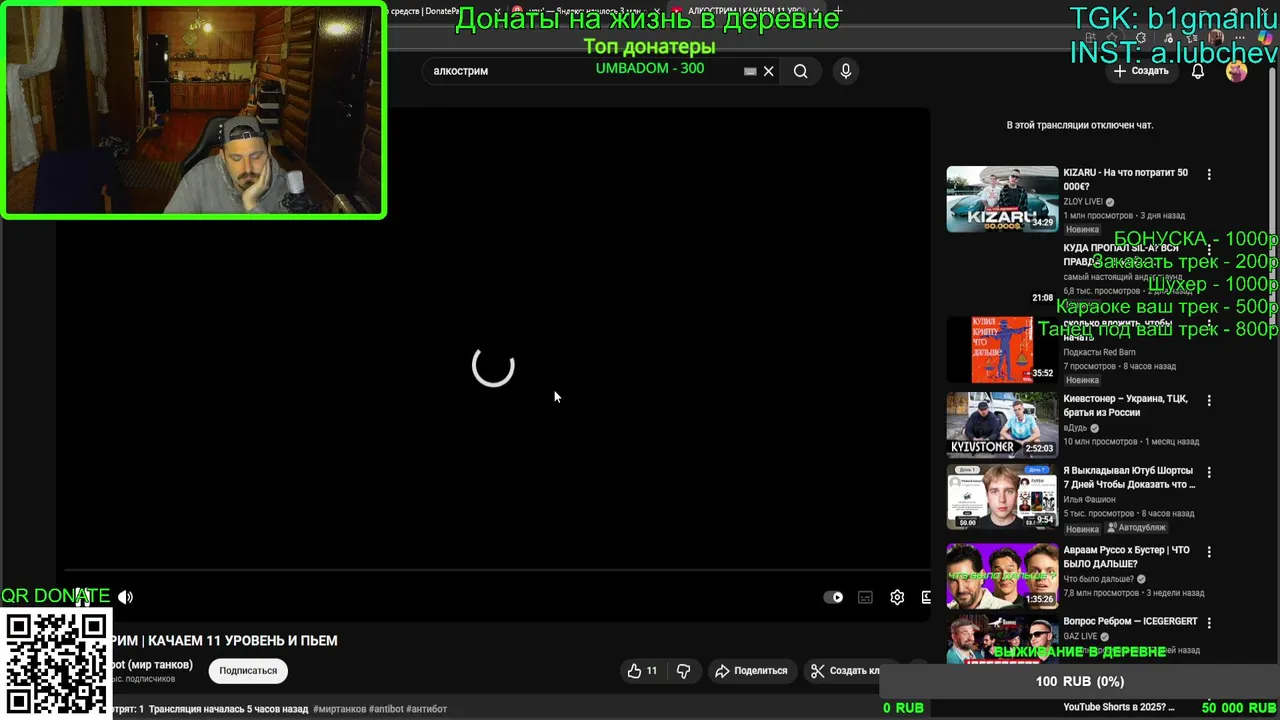Mute the video with the speaker icon
Viewport: 1280px width, 720px height.
pos(125,597)
